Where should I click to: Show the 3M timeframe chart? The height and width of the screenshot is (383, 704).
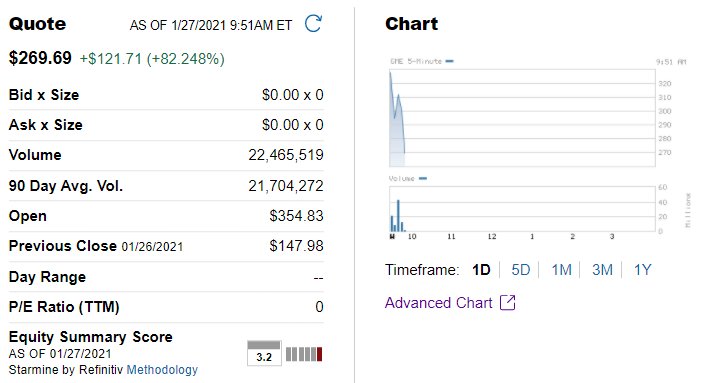coord(602,270)
